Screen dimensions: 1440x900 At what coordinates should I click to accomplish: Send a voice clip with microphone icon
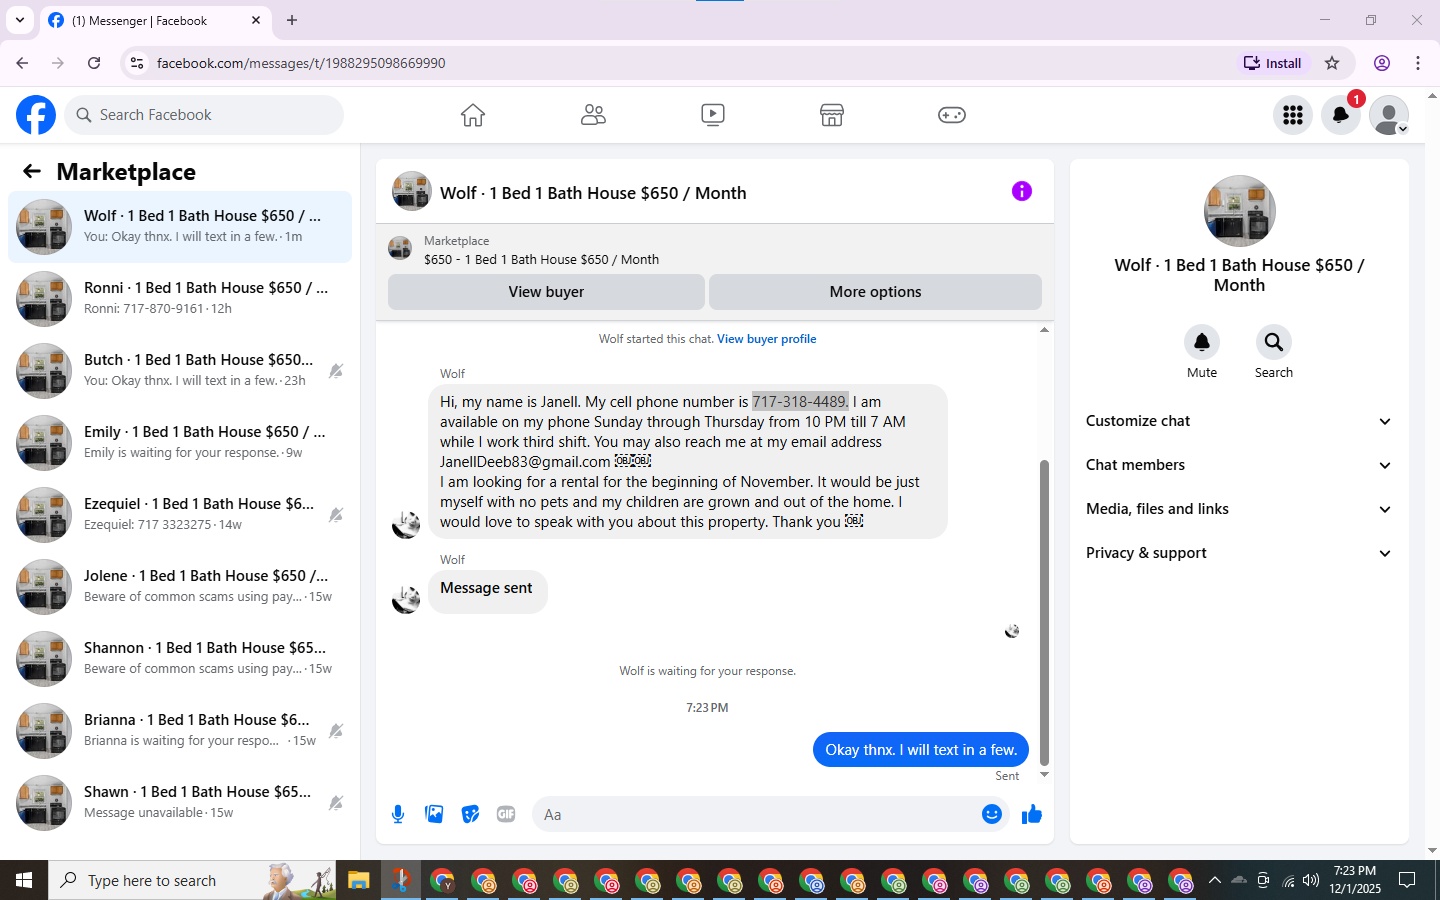tap(398, 814)
